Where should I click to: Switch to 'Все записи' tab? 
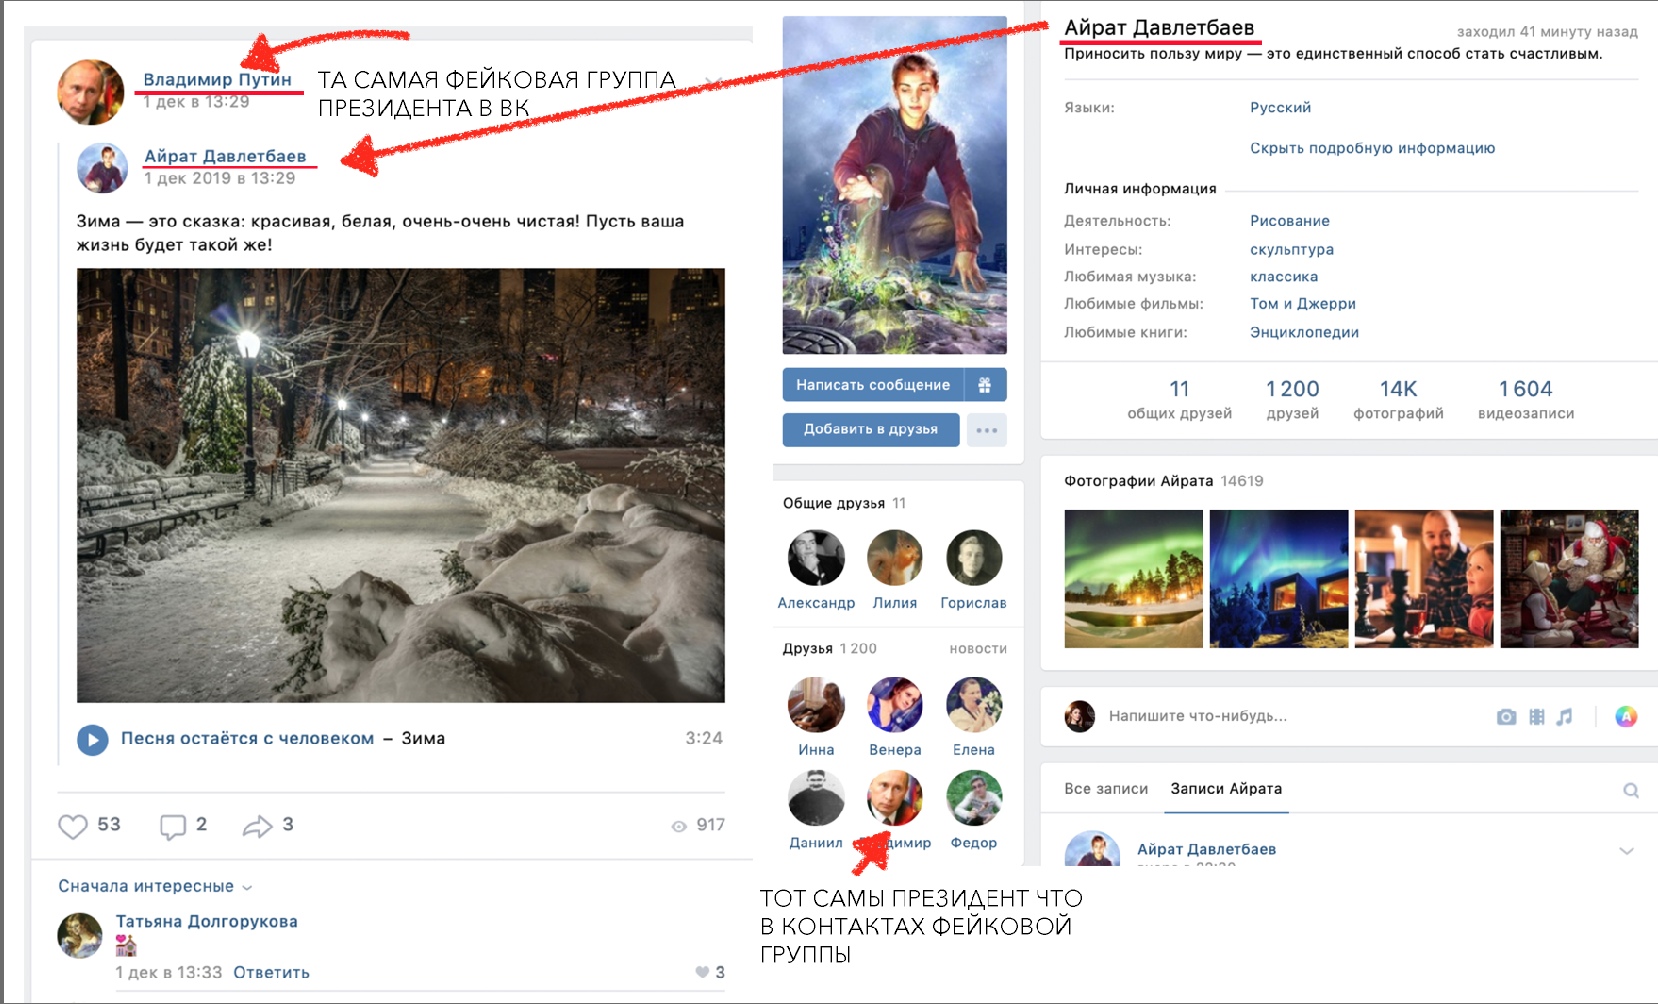1106,789
